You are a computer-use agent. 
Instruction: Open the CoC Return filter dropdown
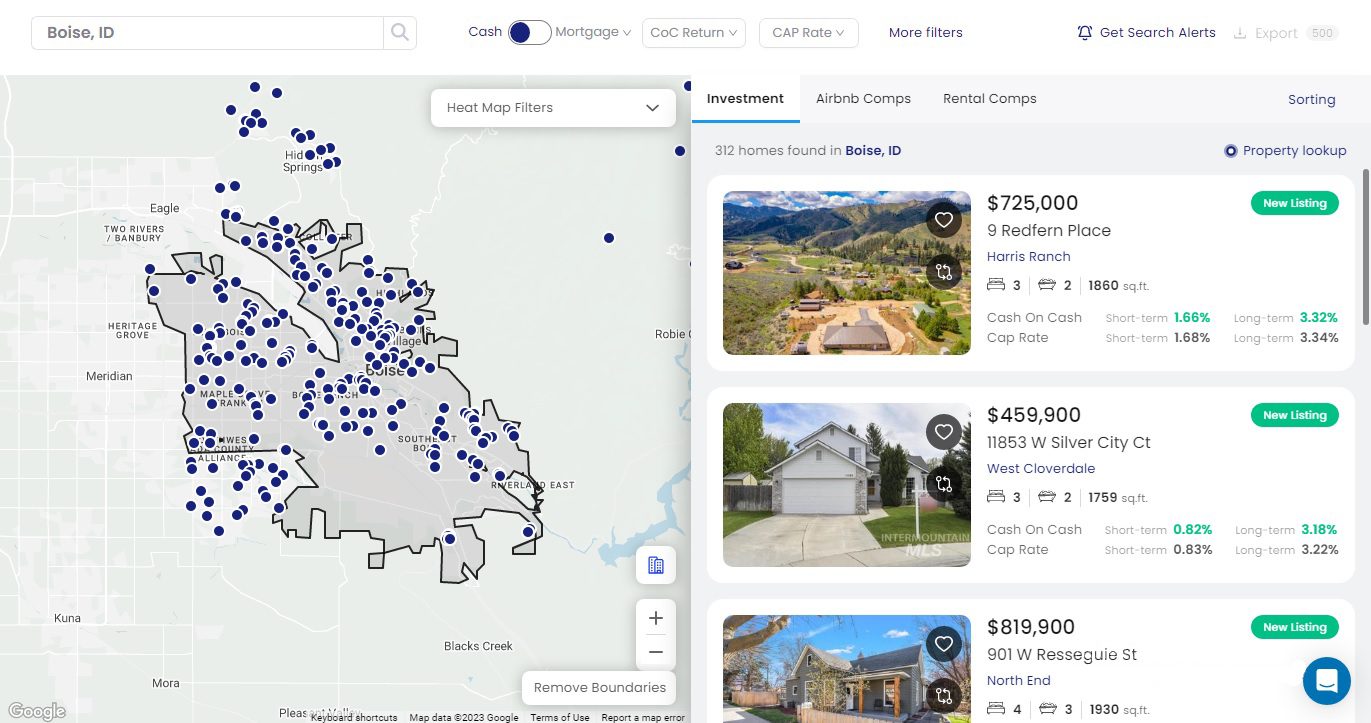pyautogui.click(x=693, y=32)
